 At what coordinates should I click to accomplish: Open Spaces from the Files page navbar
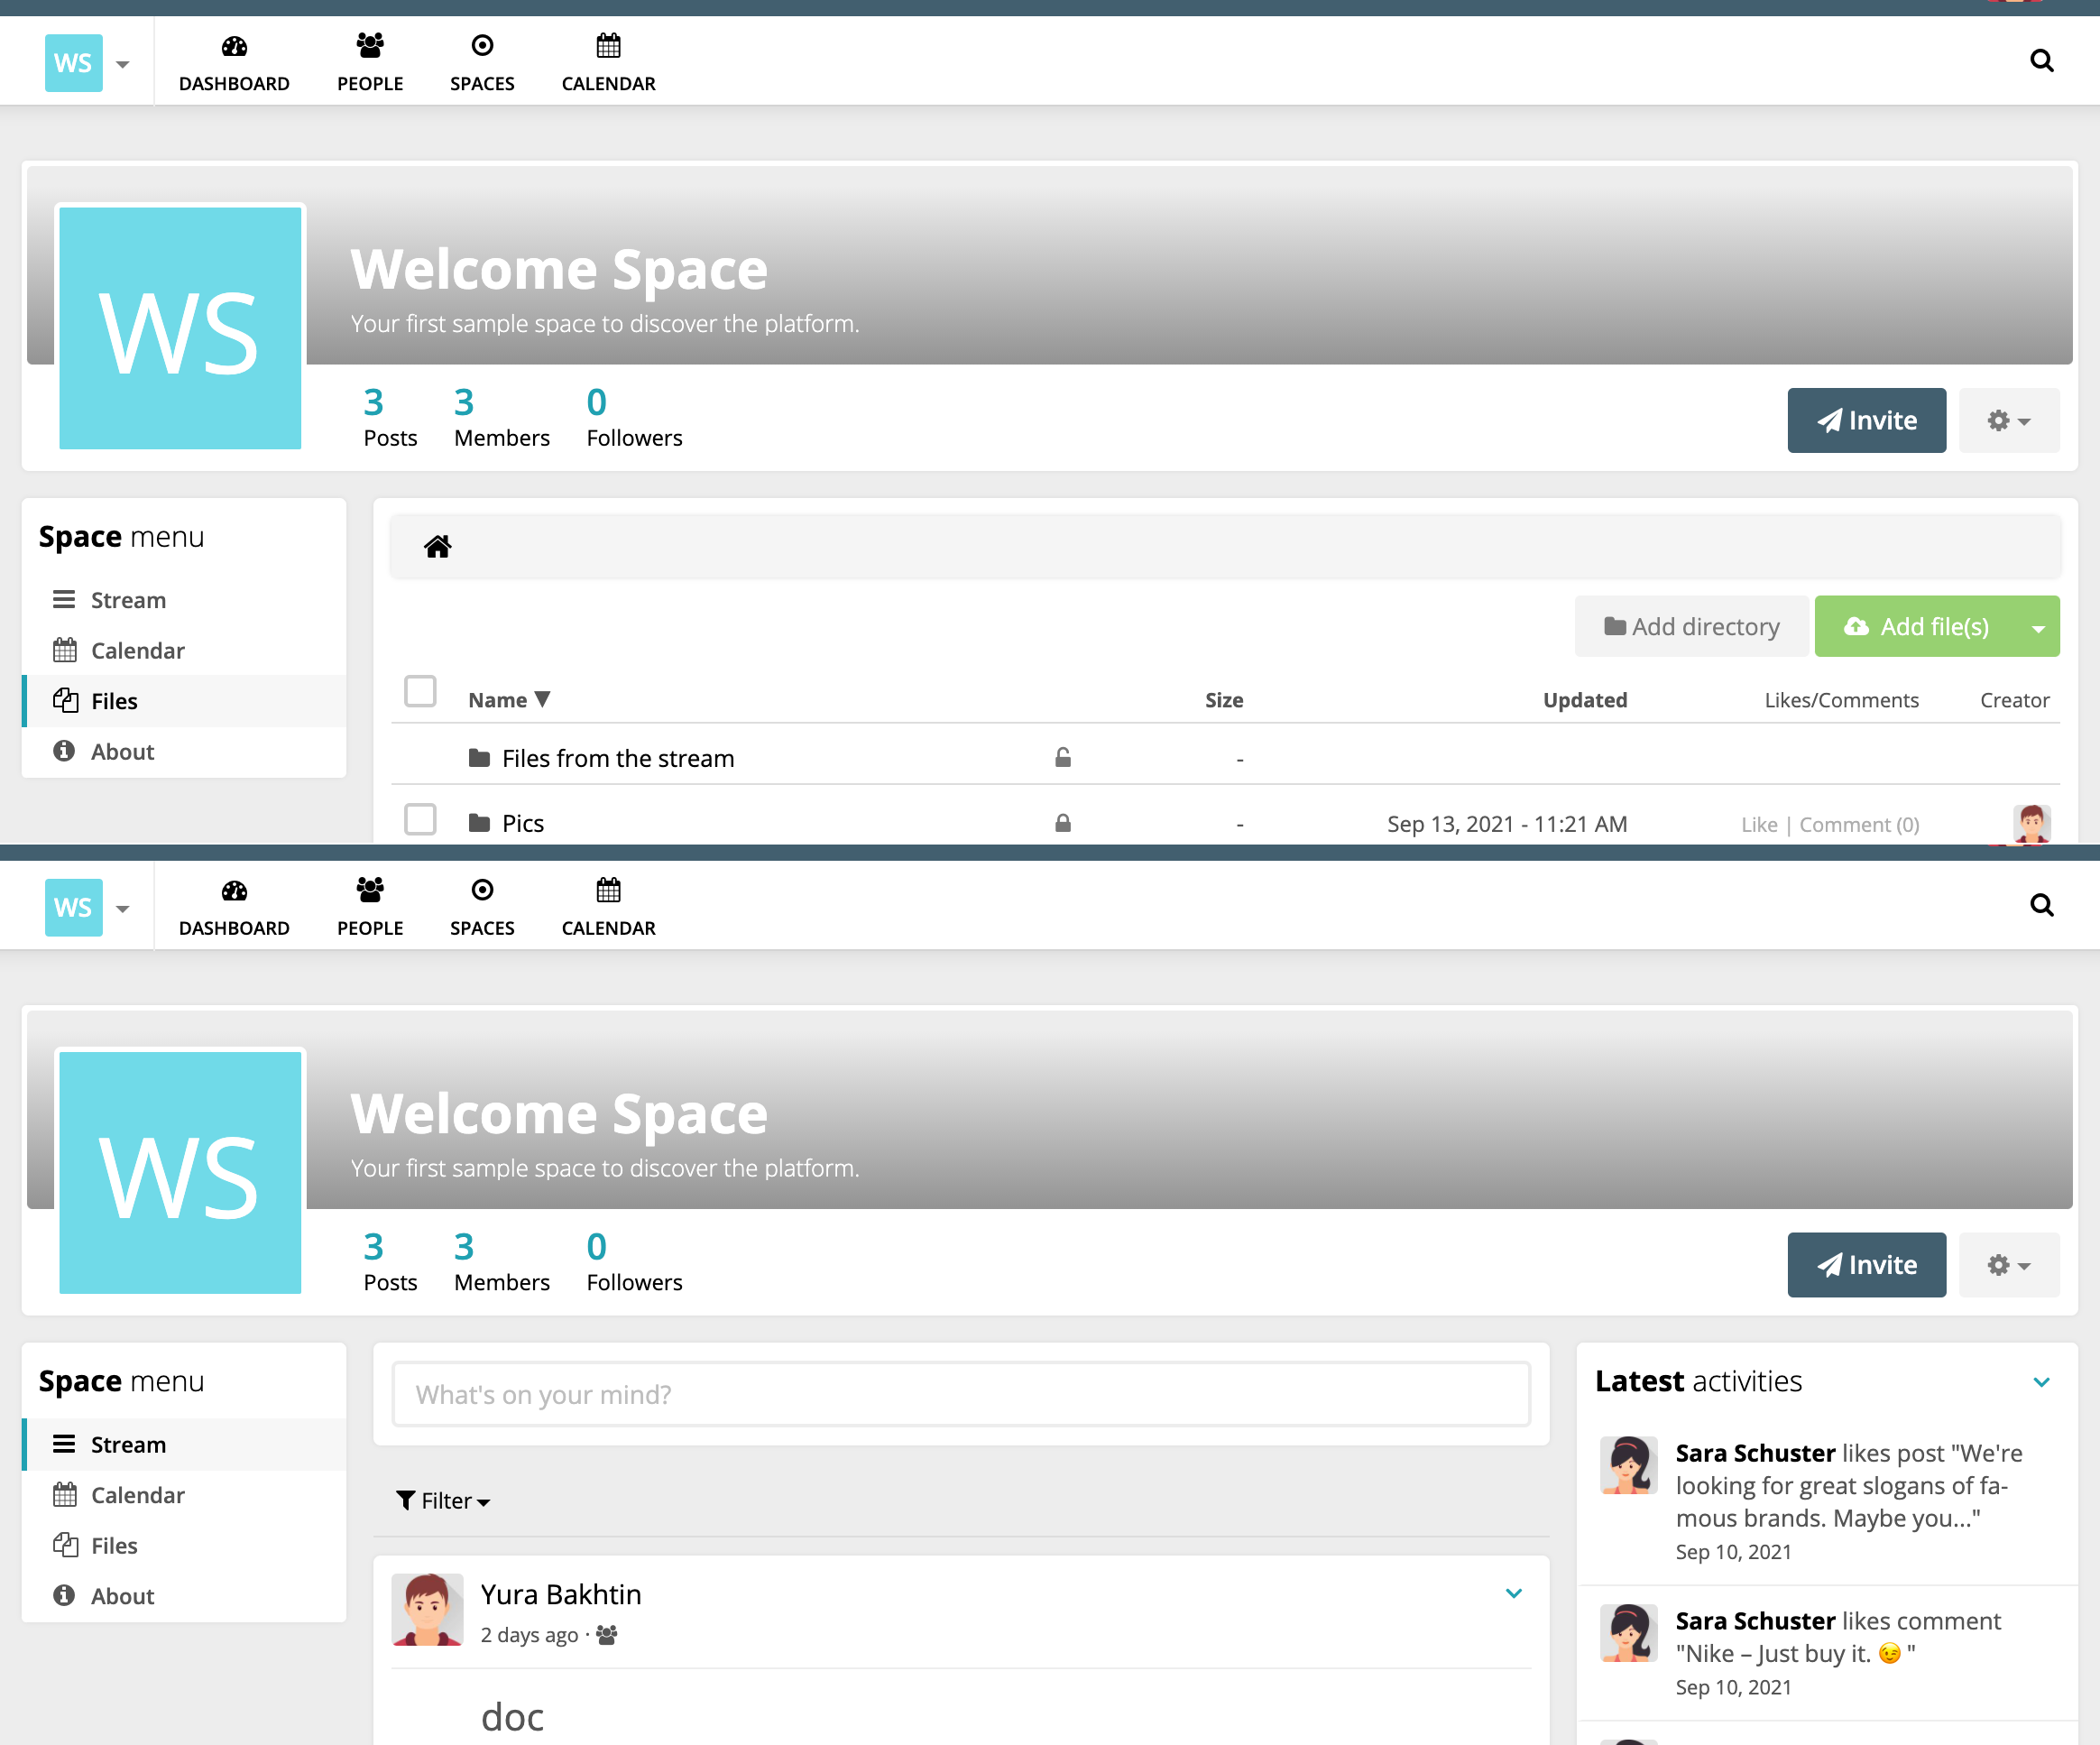[482, 64]
